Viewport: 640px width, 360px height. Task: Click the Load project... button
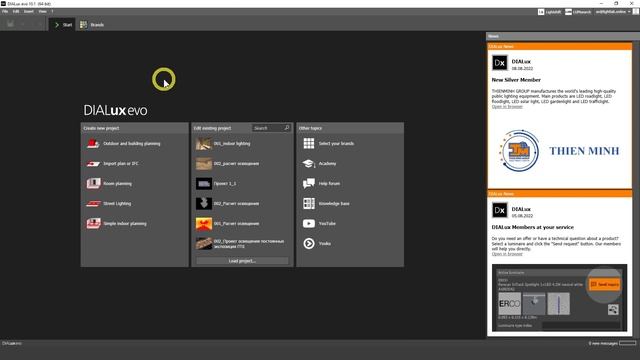click(x=242, y=261)
